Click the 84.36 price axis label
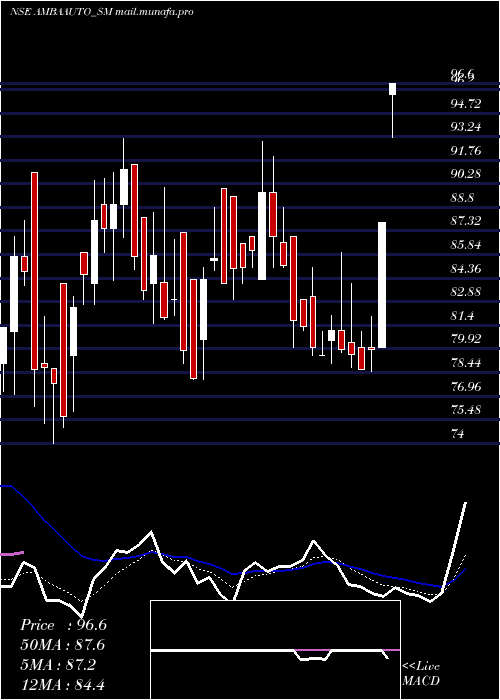 point(466,269)
